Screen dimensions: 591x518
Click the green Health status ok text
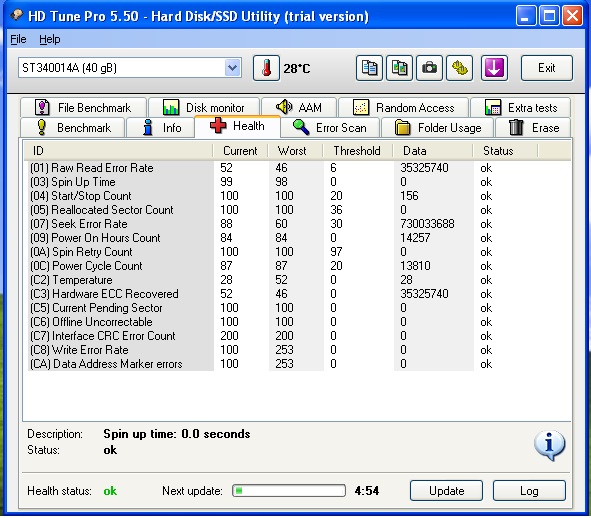(x=110, y=491)
